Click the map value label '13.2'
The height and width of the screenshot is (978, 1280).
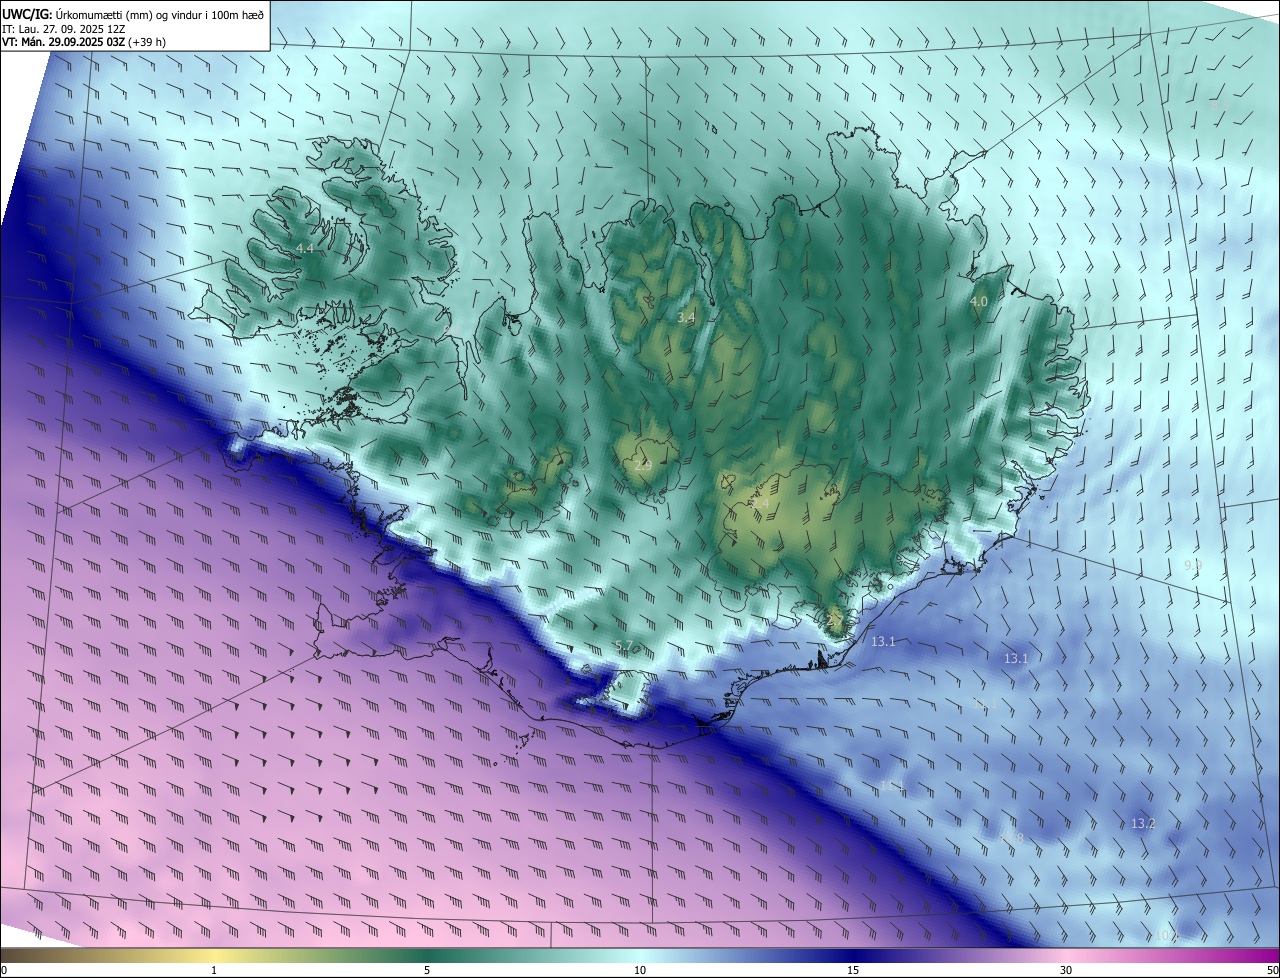tap(1143, 824)
